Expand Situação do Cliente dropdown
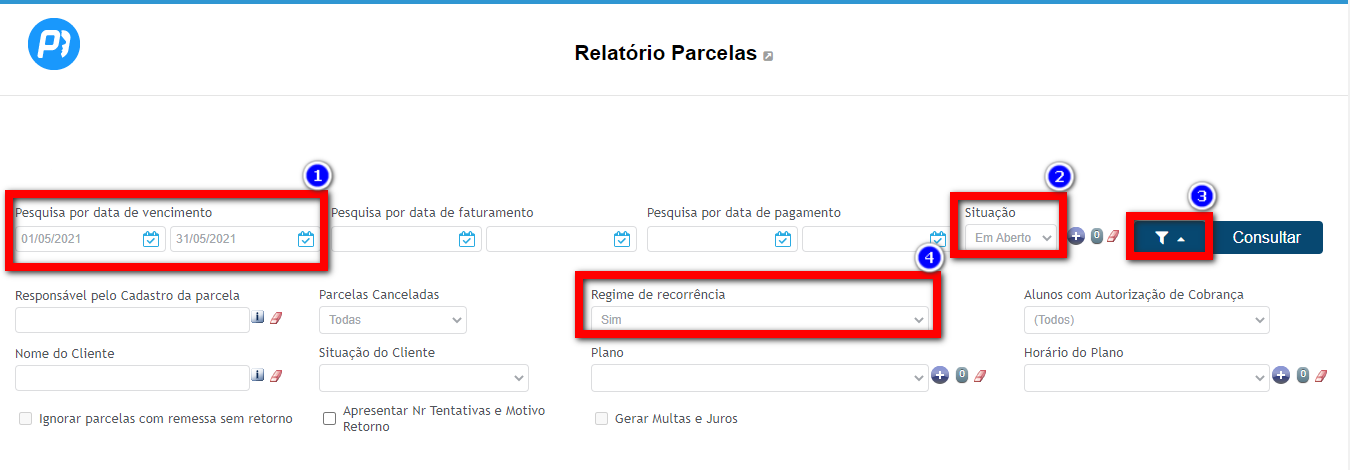Viewport: 1350px width, 470px height. 423,378
